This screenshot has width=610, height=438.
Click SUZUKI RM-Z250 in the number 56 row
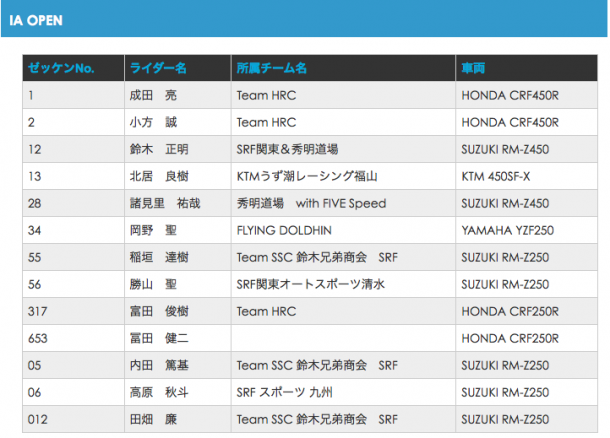coord(505,284)
